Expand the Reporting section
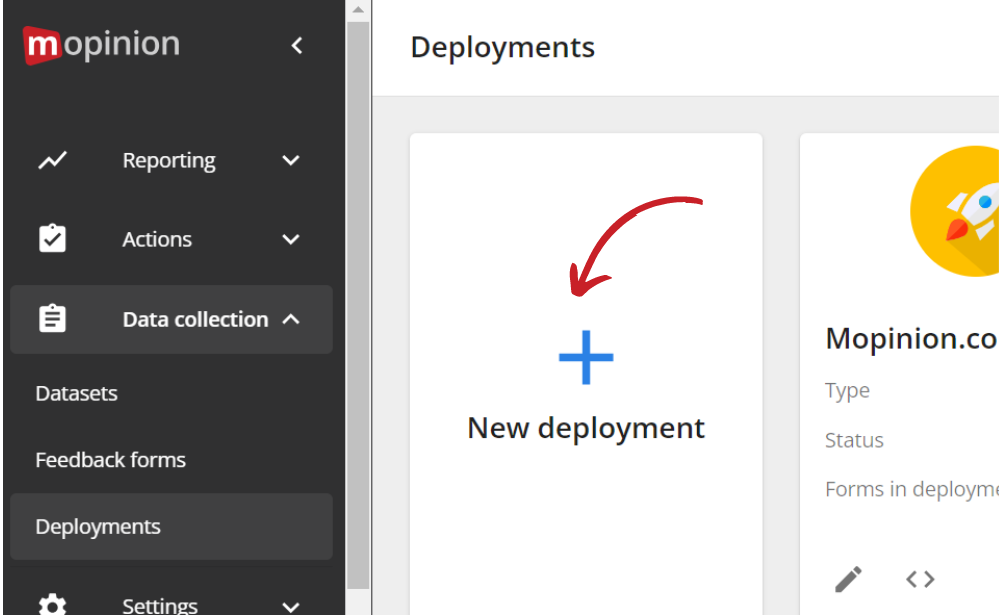This screenshot has width=1000, height=615. (x=290, y=160)
